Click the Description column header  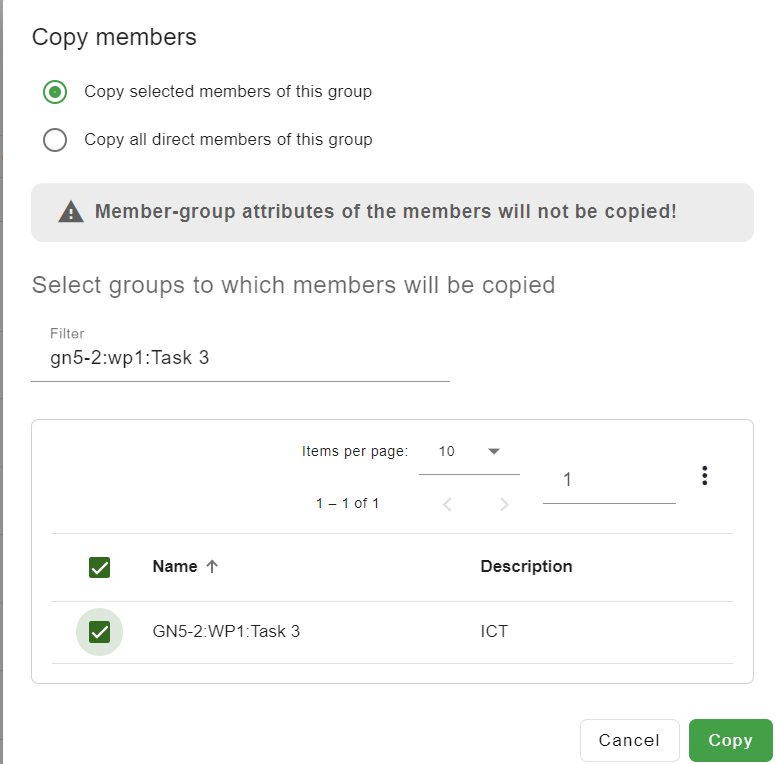tap(526, 566)
